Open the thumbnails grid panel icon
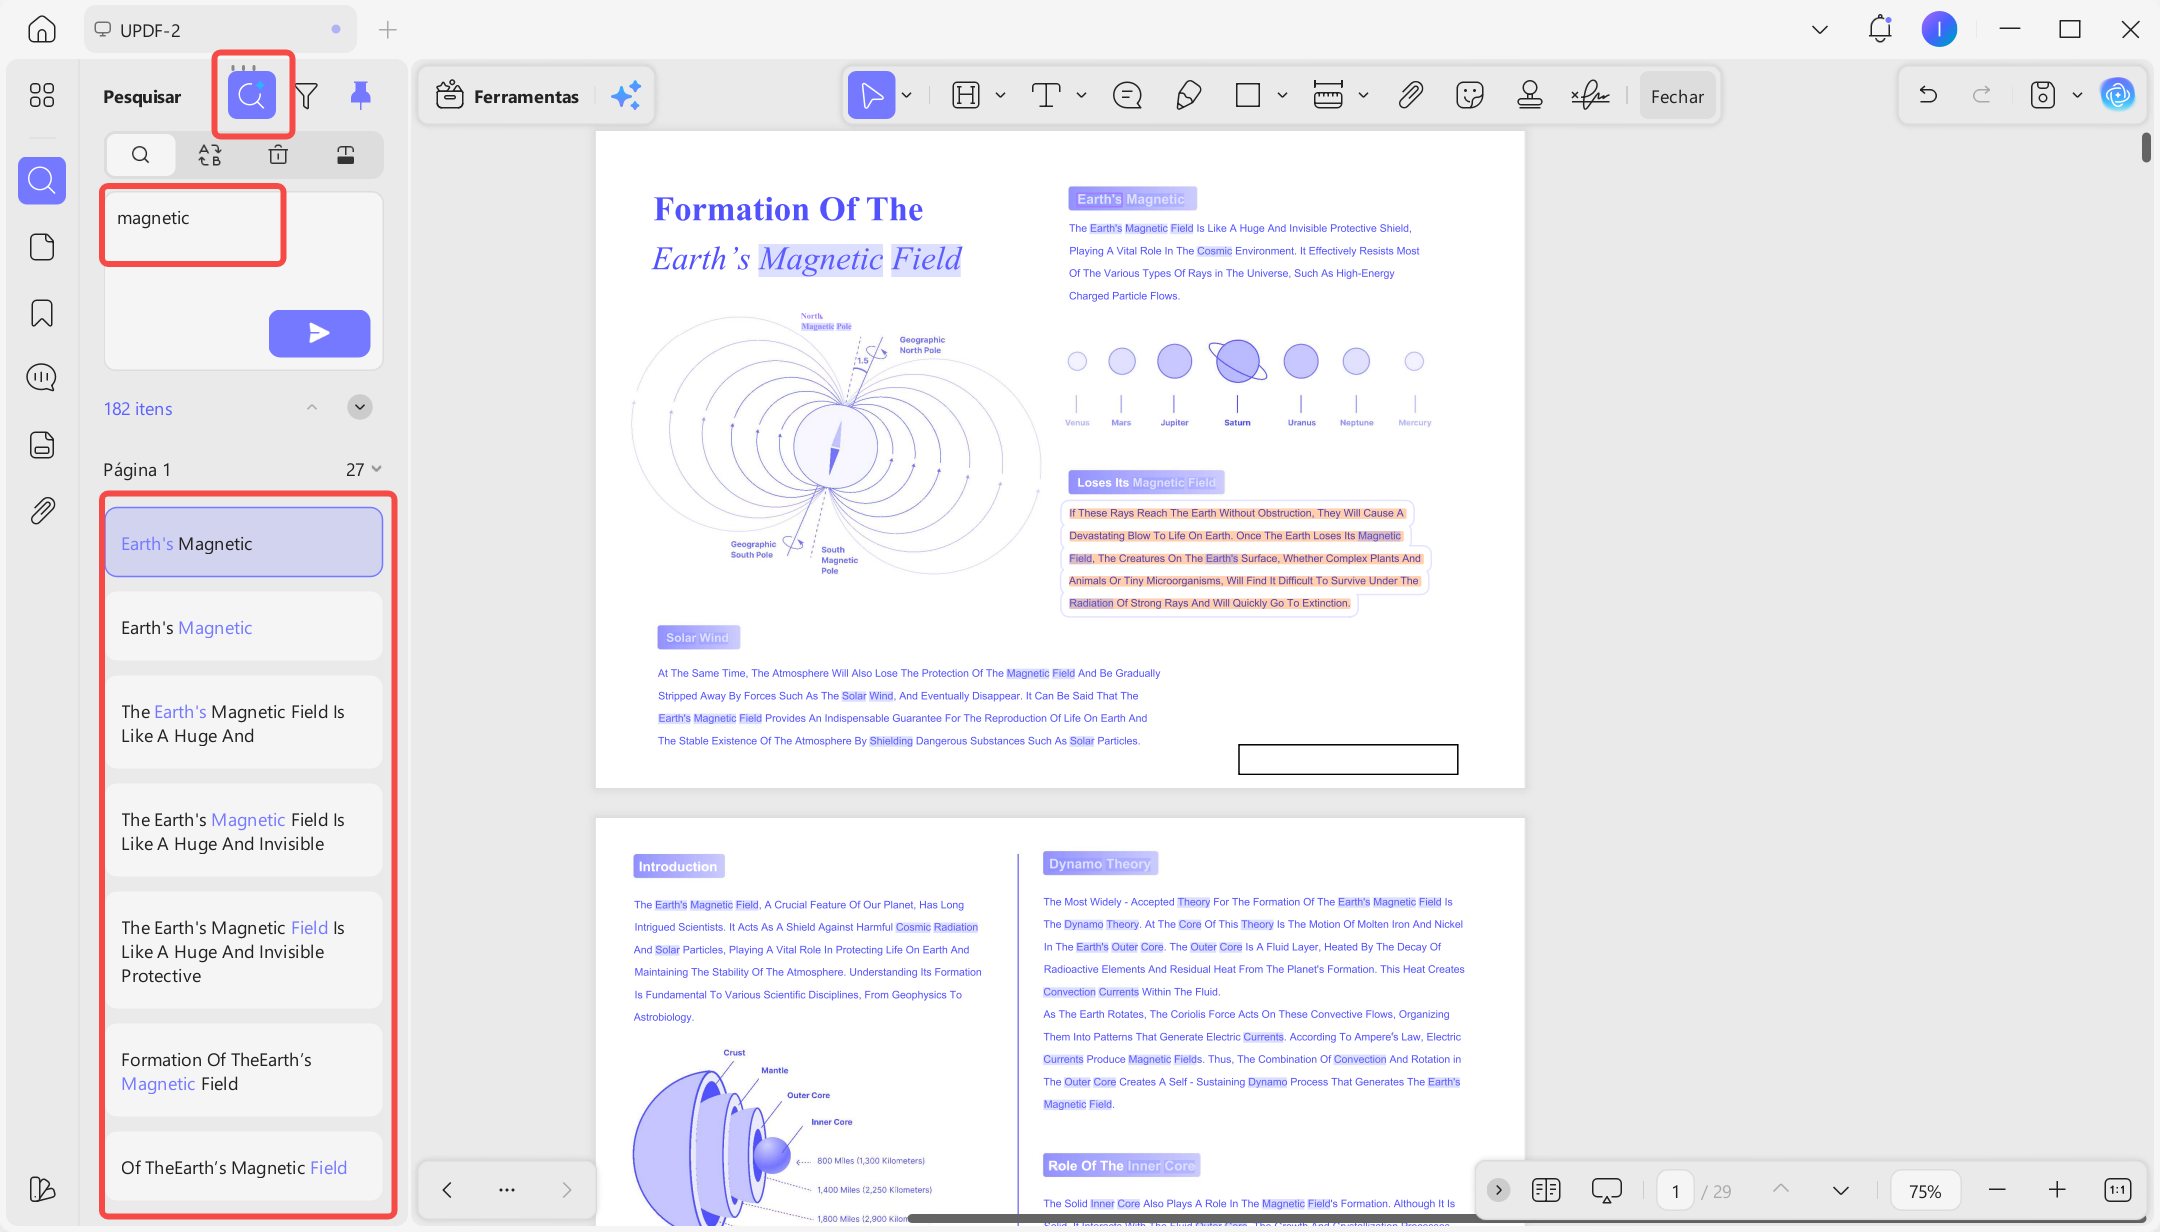Image resolution: width=2160 pixels, height=1232 pixels. click(x=42, y=95)
